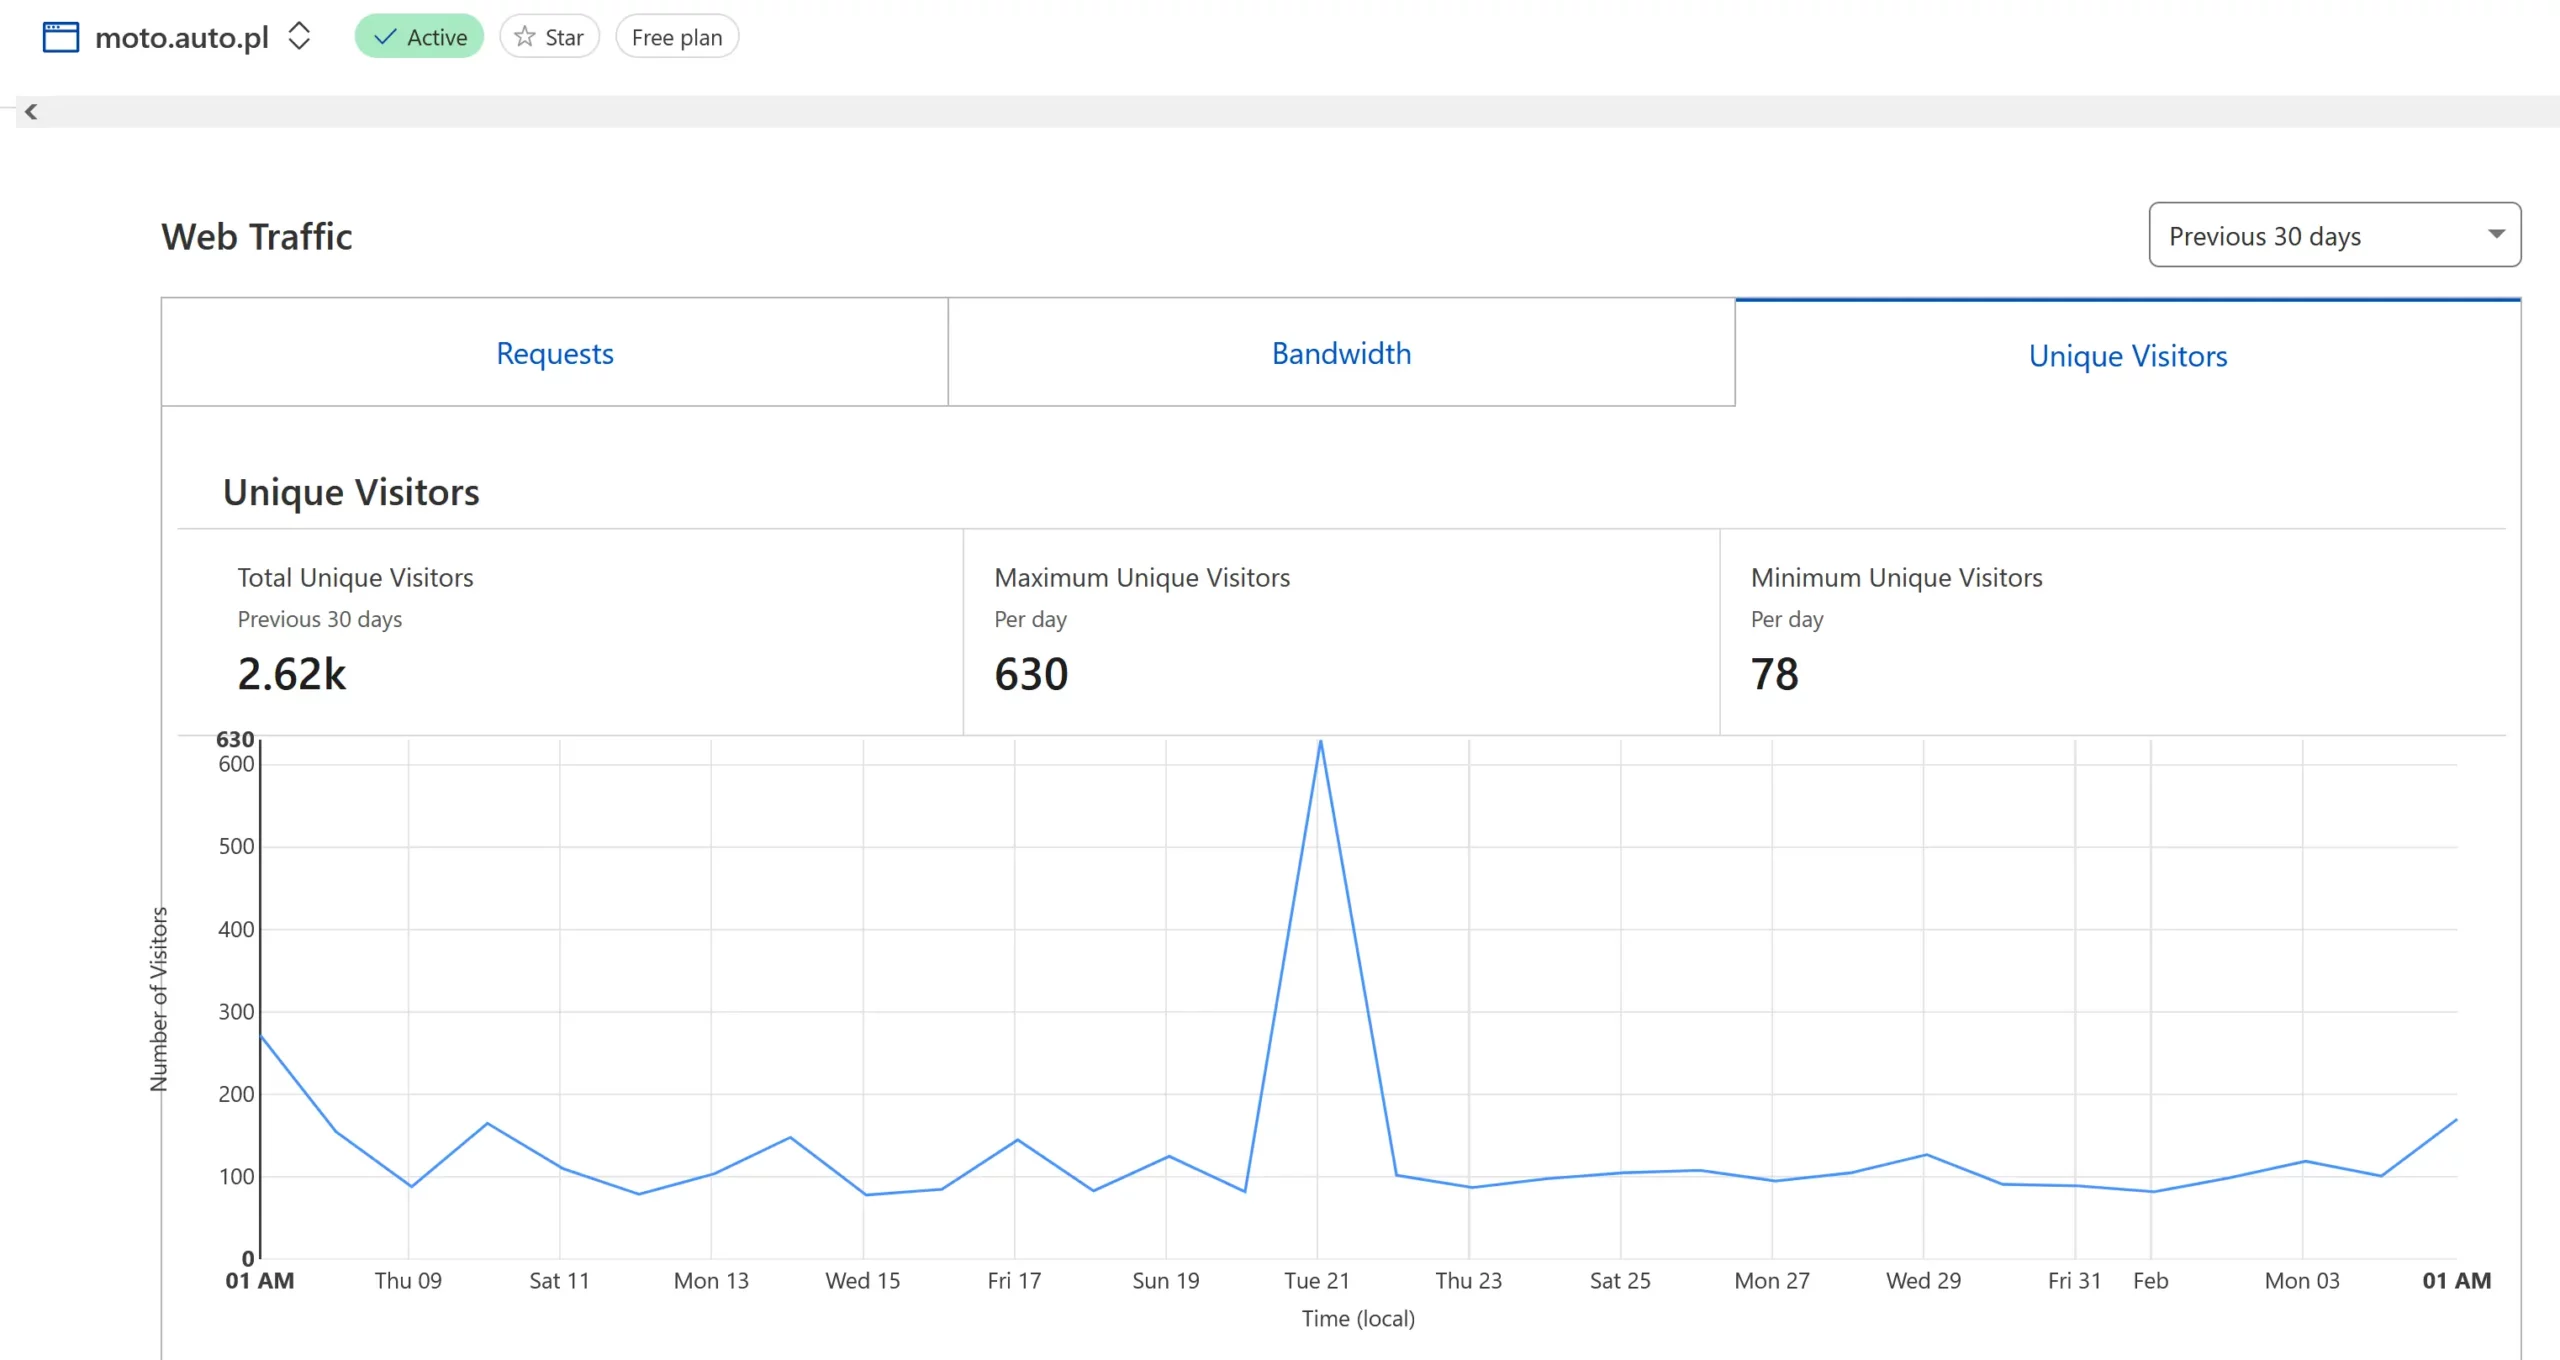This screenshot has height=1360, width=2560.
Task: Click the moto.auto.pl domain name
Action: point(182,37)
